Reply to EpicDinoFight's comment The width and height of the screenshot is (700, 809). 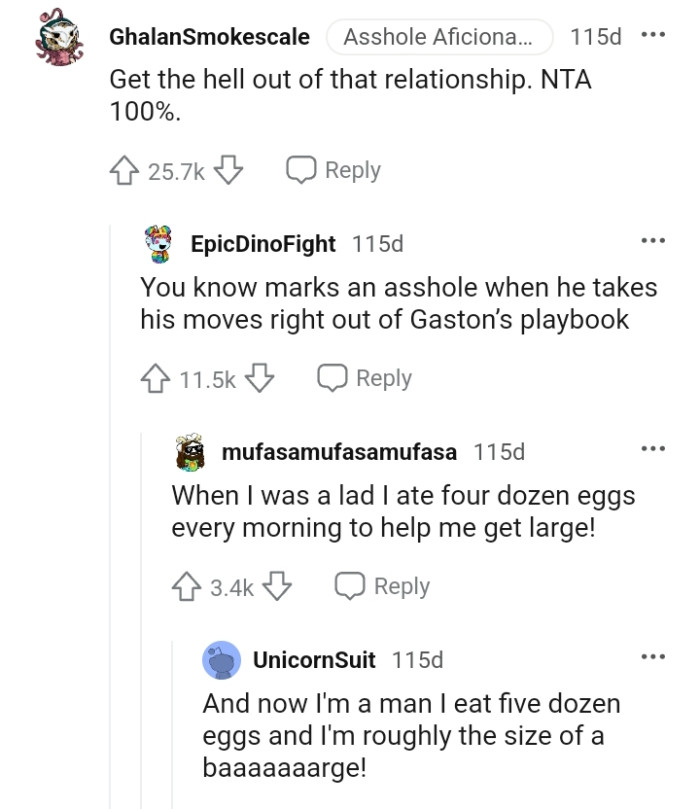point(365,378)
